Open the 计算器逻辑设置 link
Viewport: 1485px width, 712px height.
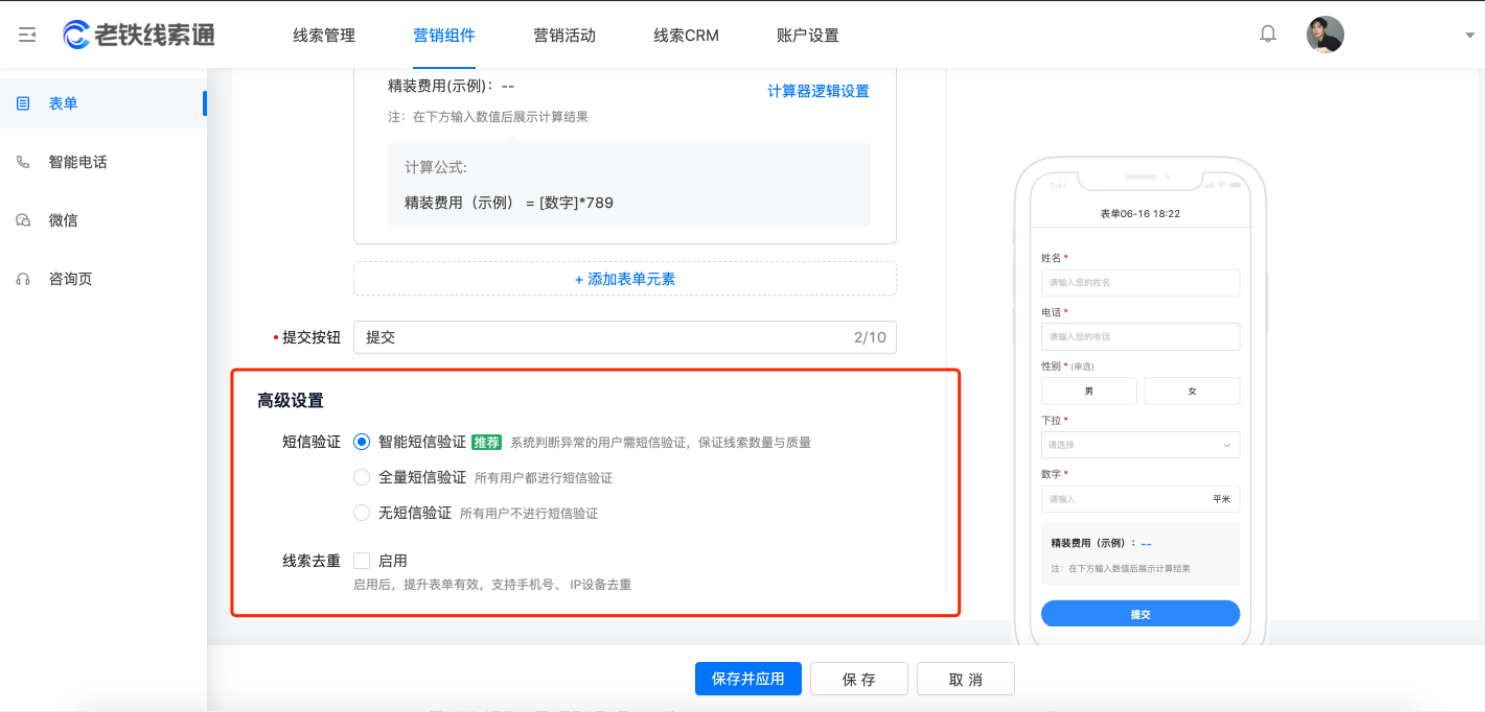point(817,90)
